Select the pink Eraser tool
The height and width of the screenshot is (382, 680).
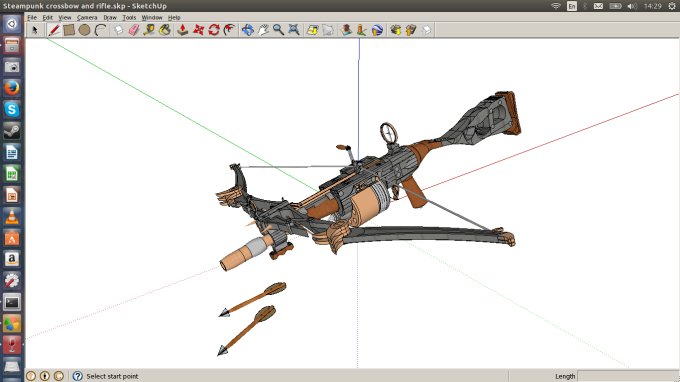pos(134,30)
